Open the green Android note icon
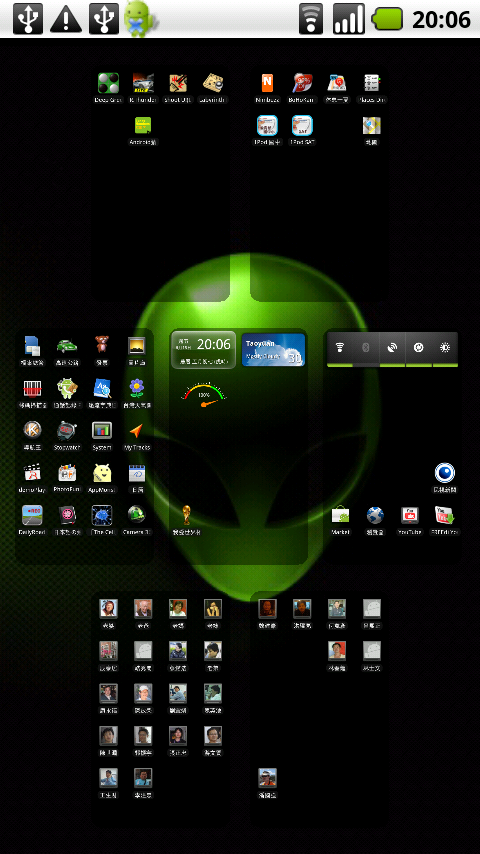The image size is (480, 854). click(143, 125)
